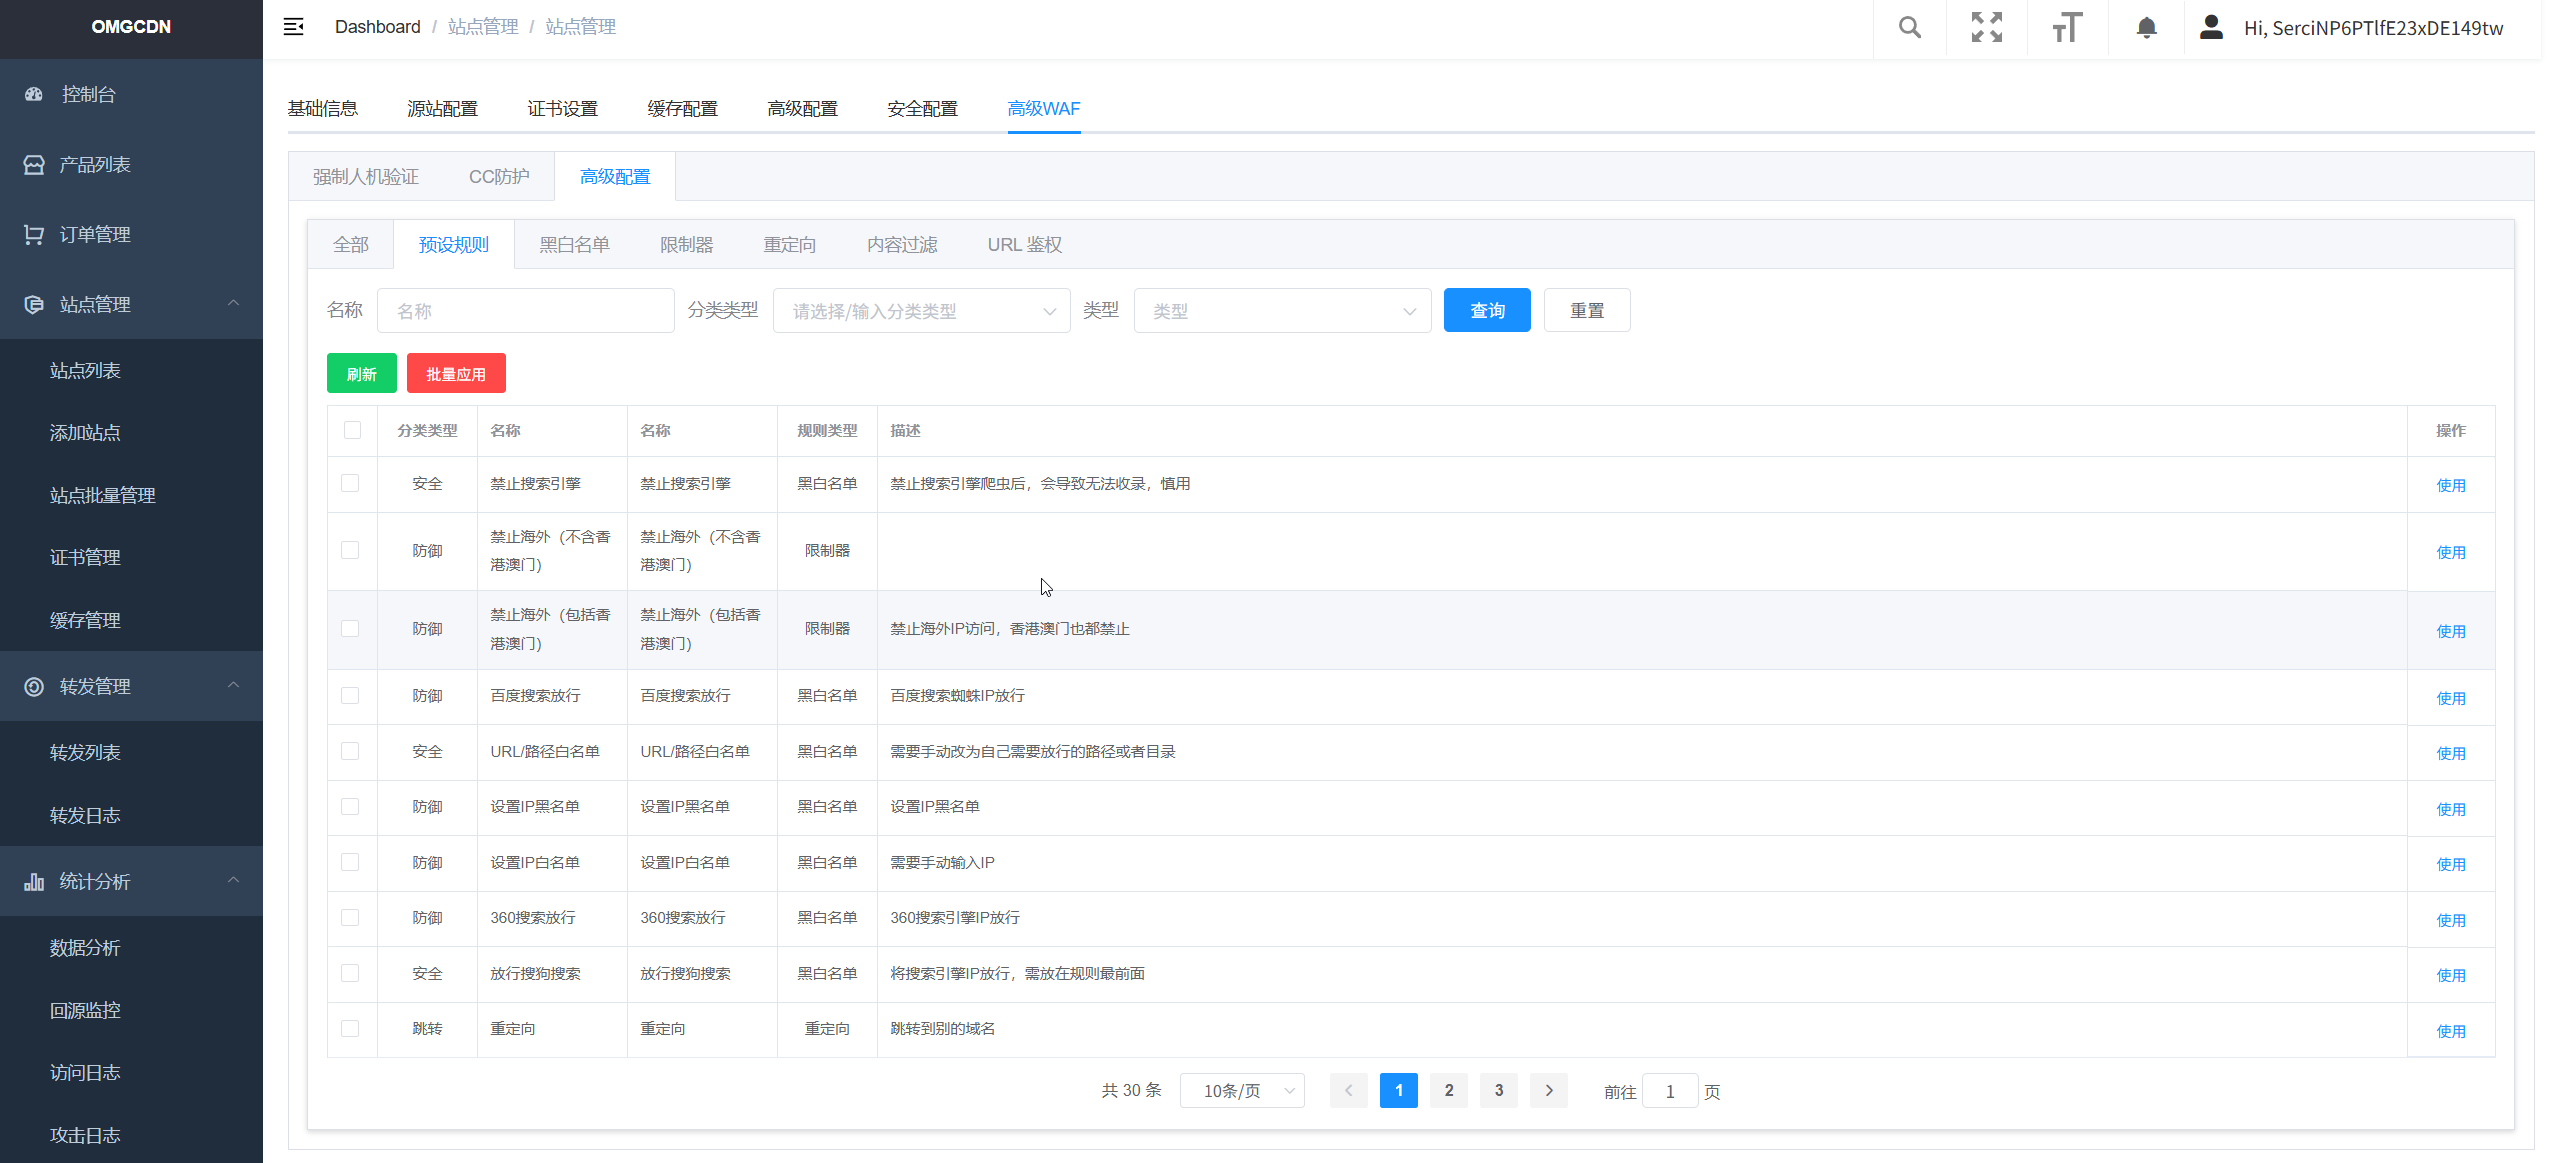Open the 分类类型 dropdown
The image size is (2560, 1163).
pyautogui.click(x=921, y=311)
